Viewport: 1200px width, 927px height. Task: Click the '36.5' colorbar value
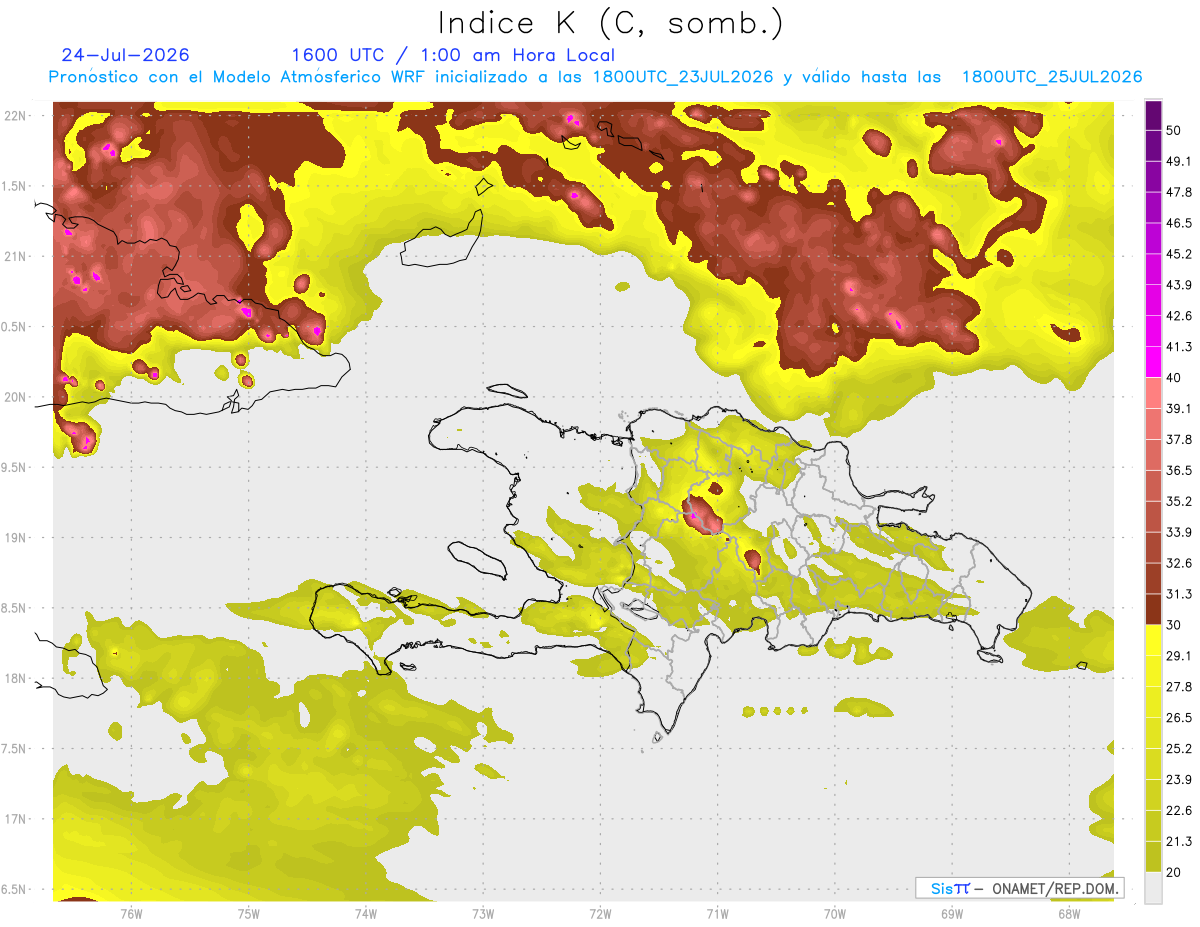(1179, 470)
